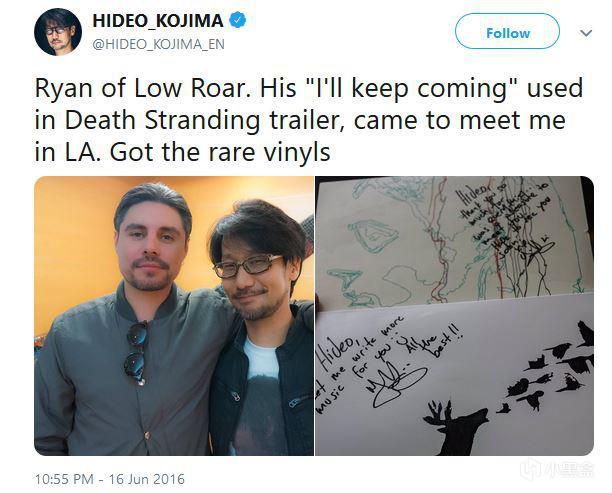
Task: Open Hideo Kojima's profile avatar
Action: (58, 32)
